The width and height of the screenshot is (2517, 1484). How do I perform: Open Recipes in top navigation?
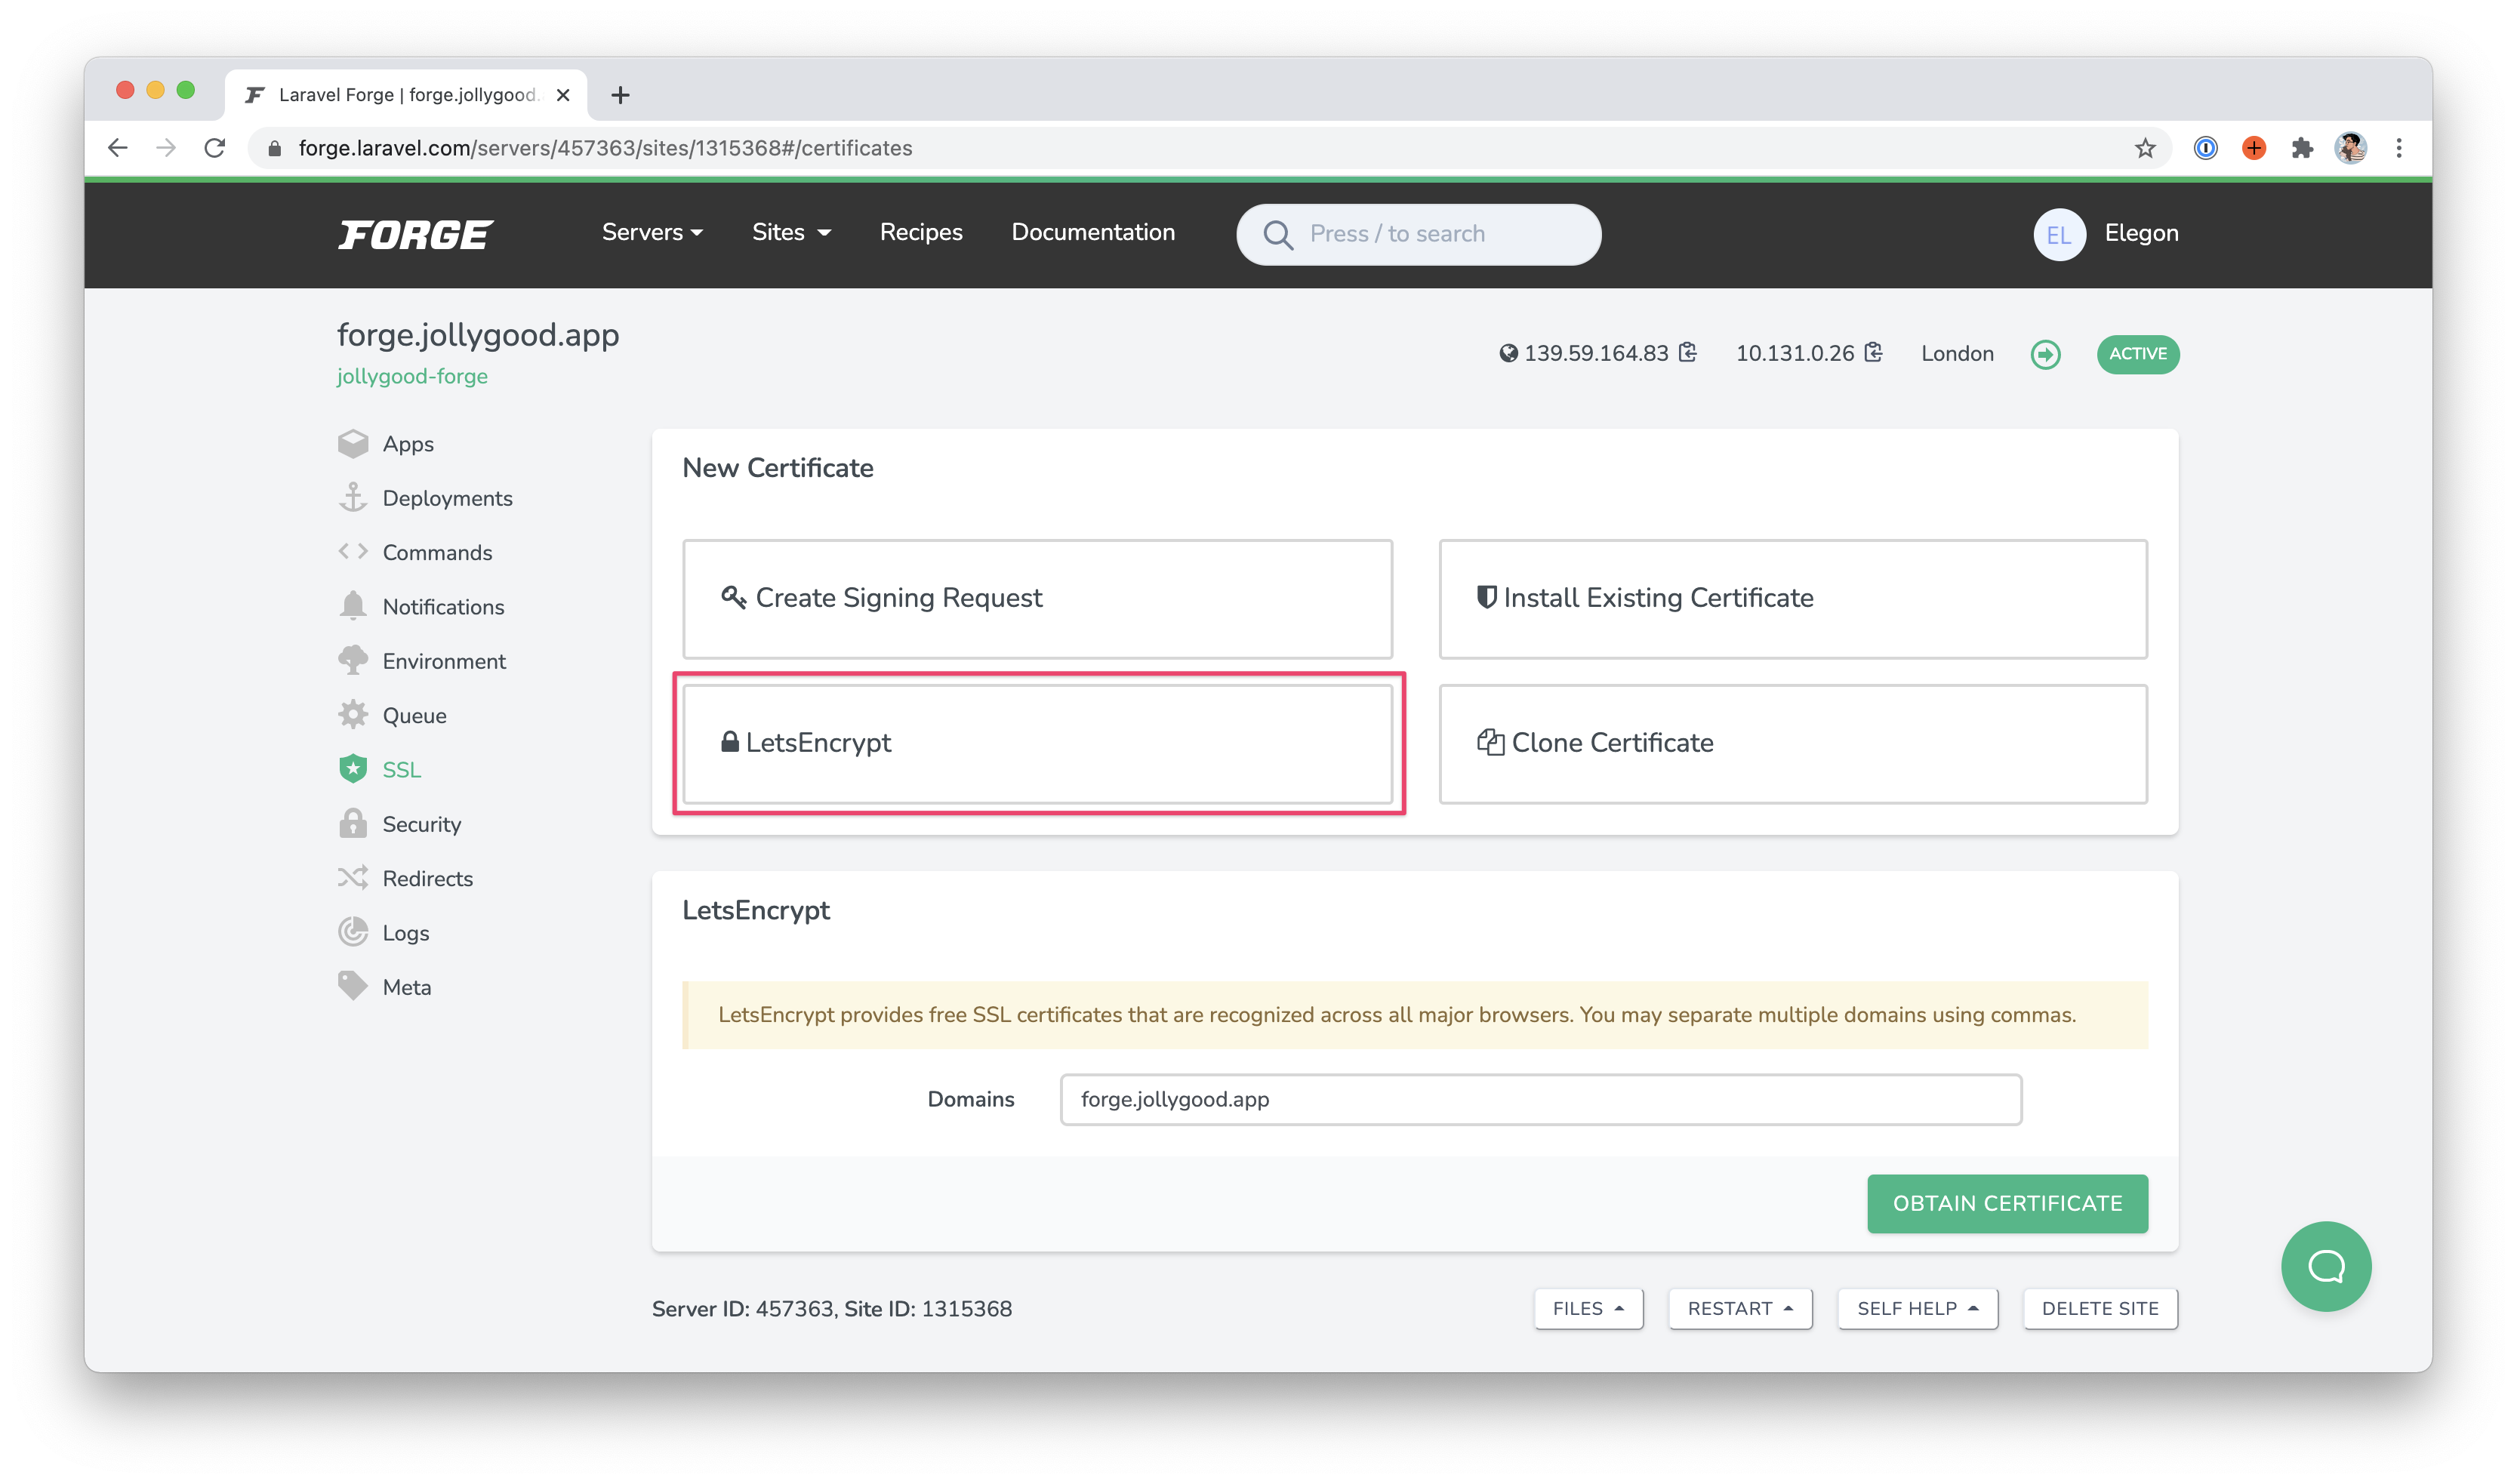pyautogui.click(x=921, y=232)
